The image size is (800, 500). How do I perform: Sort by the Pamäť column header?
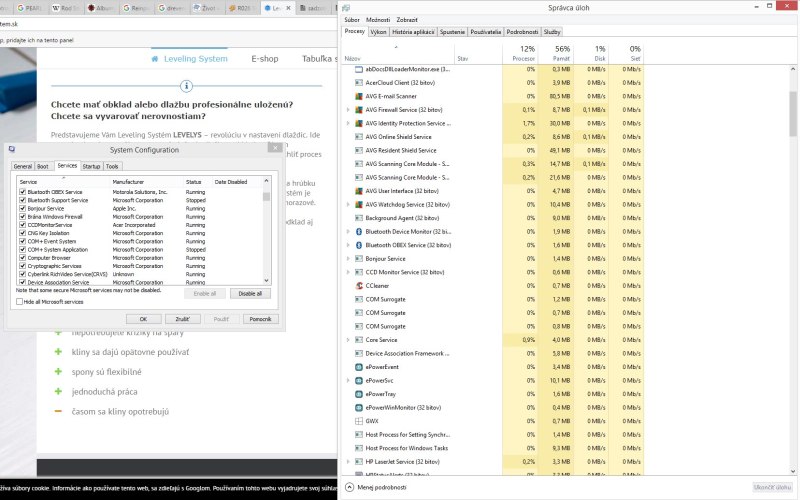[x=556, y=53]
